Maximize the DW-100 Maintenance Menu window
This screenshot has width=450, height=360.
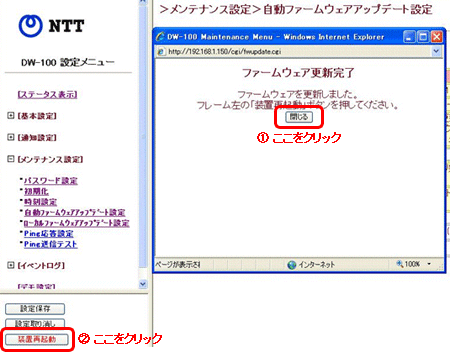click(x=423, y=37)
